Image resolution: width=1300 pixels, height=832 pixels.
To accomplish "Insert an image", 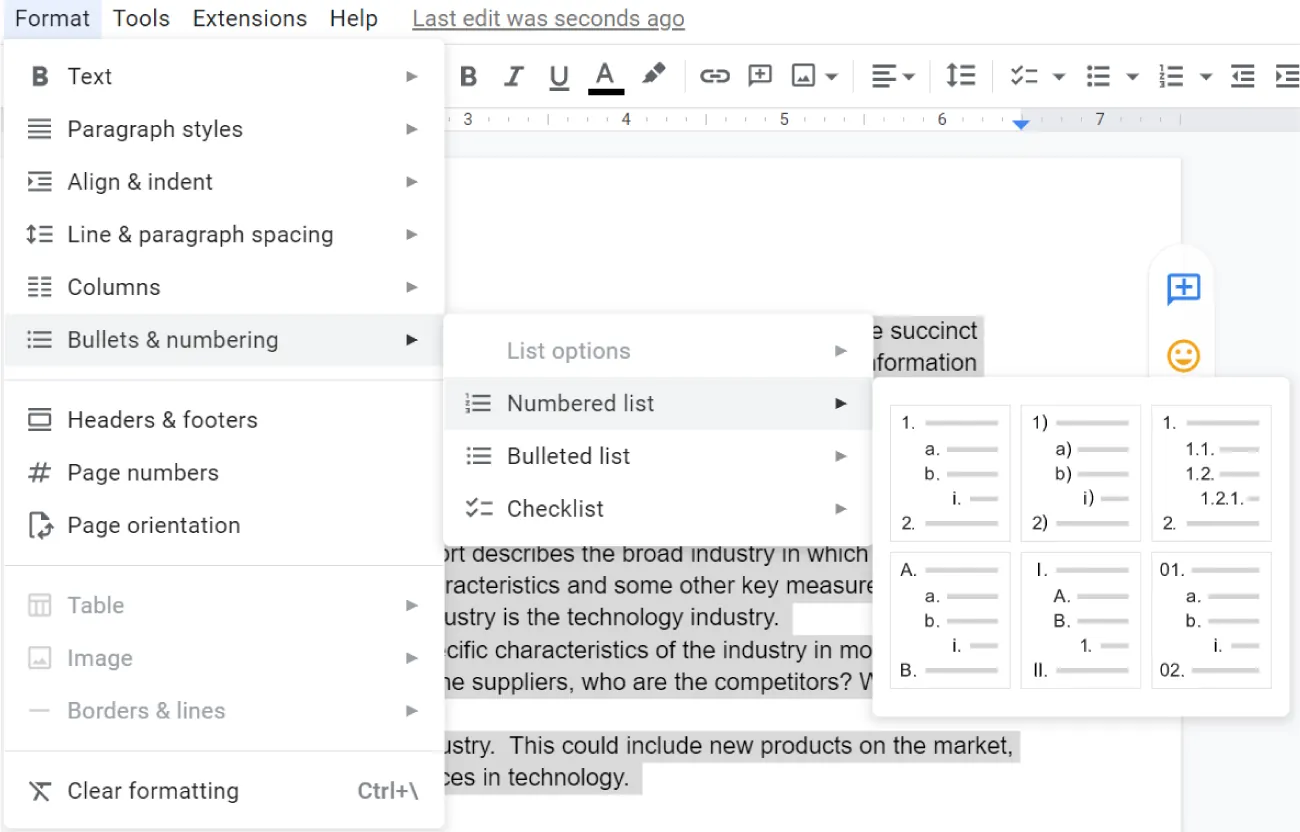I will (806, 76).
